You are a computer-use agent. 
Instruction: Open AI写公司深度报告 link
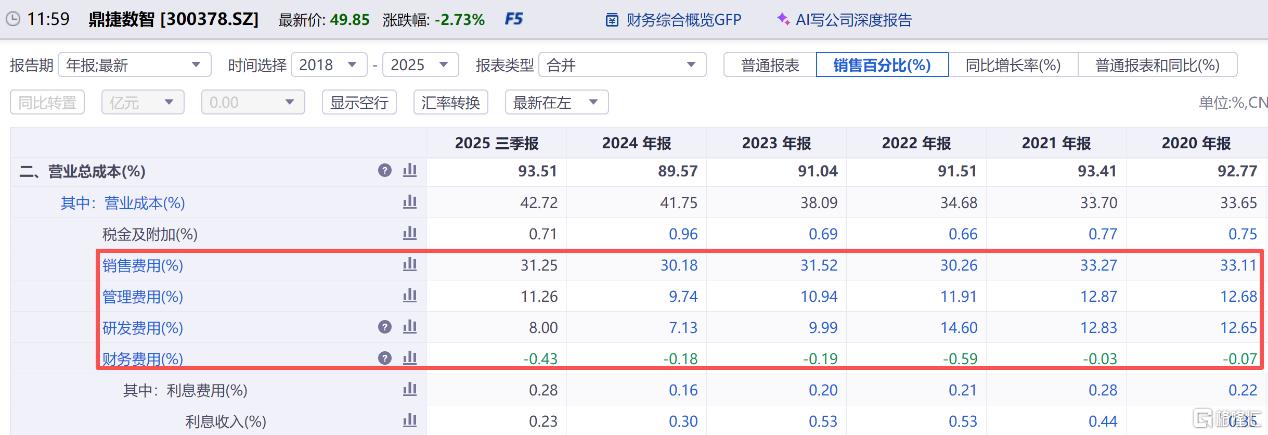point(854,19)
